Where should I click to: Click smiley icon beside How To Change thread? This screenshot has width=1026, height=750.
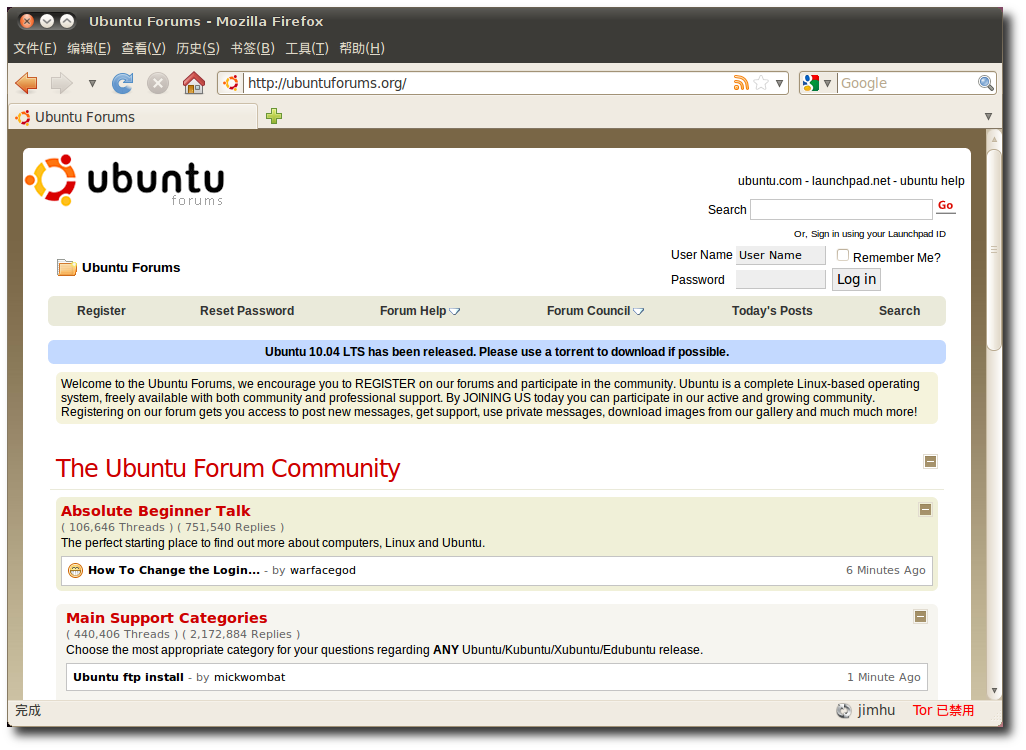click(x=76, y=571)
